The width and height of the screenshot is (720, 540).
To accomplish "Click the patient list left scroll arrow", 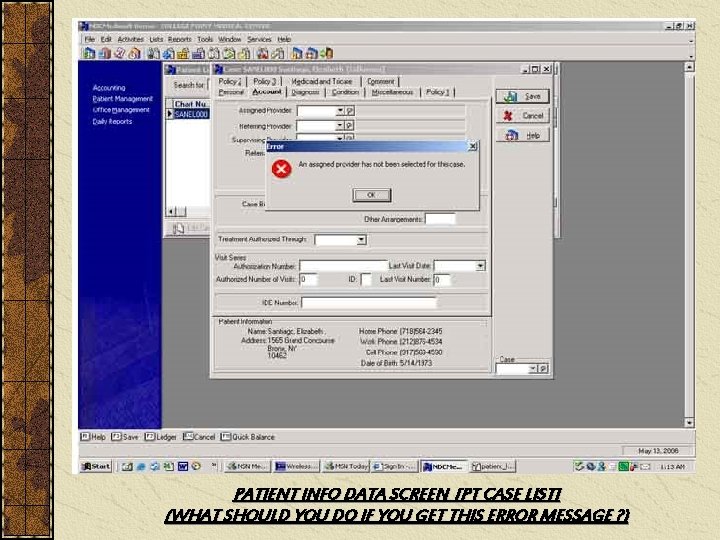I will 170,212.
